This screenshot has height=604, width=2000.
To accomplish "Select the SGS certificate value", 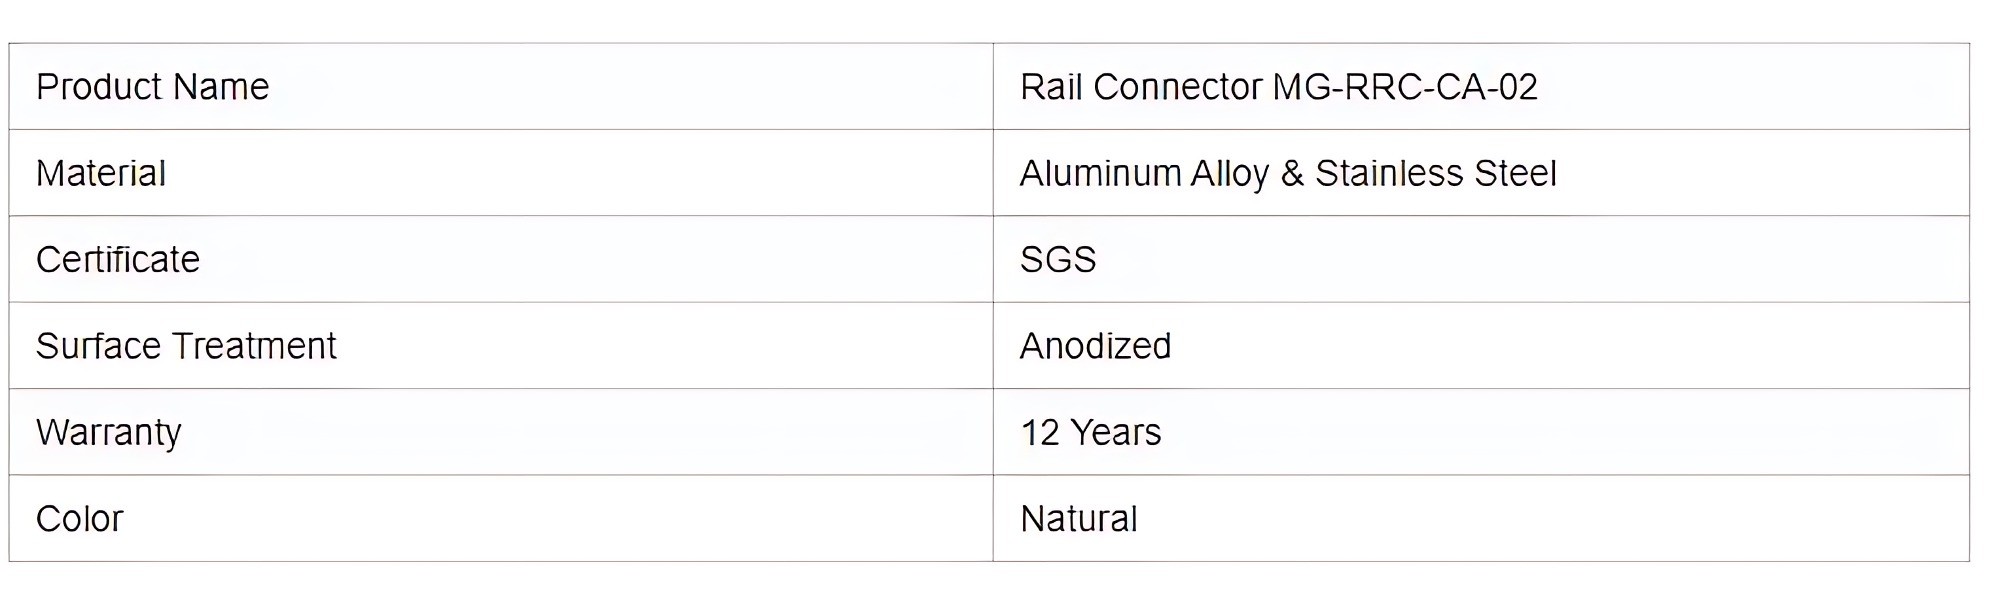I will tap(1058, 260).
